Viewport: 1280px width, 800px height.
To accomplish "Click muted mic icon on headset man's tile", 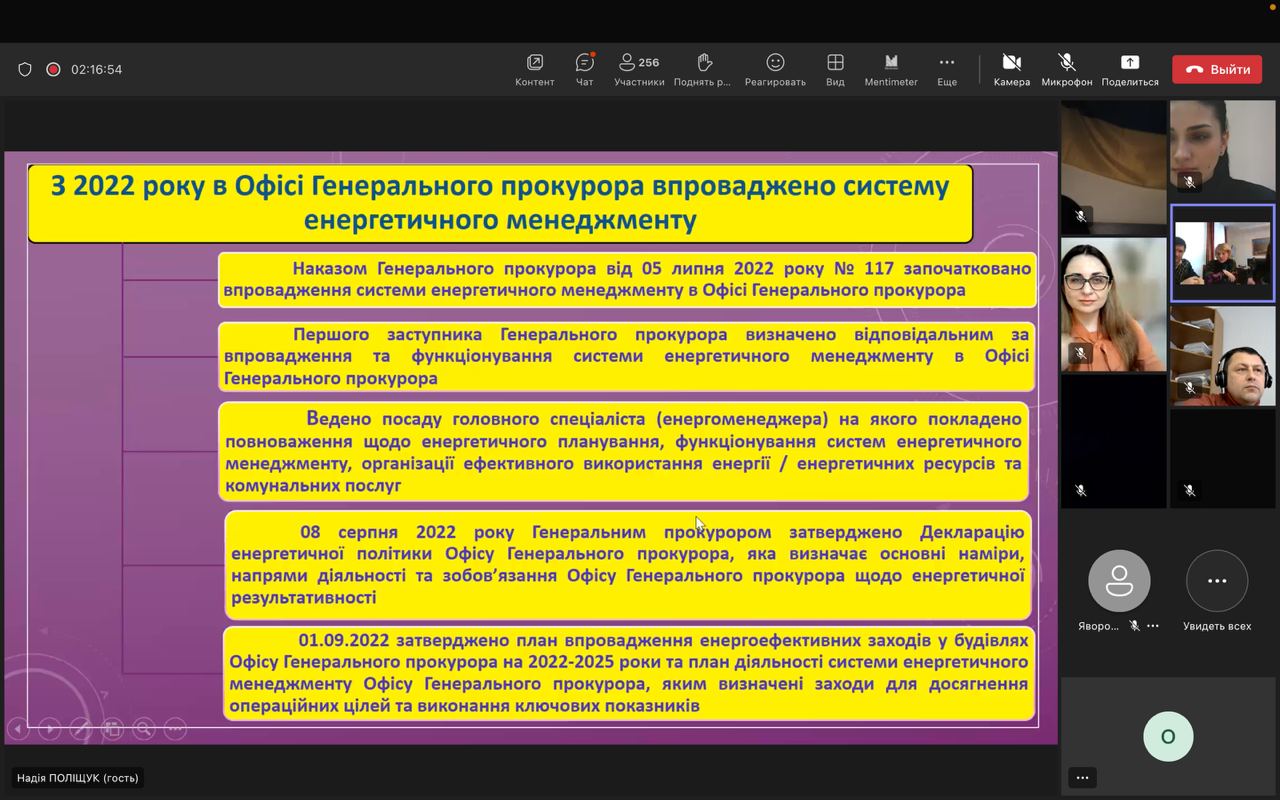I will 1189,387.
